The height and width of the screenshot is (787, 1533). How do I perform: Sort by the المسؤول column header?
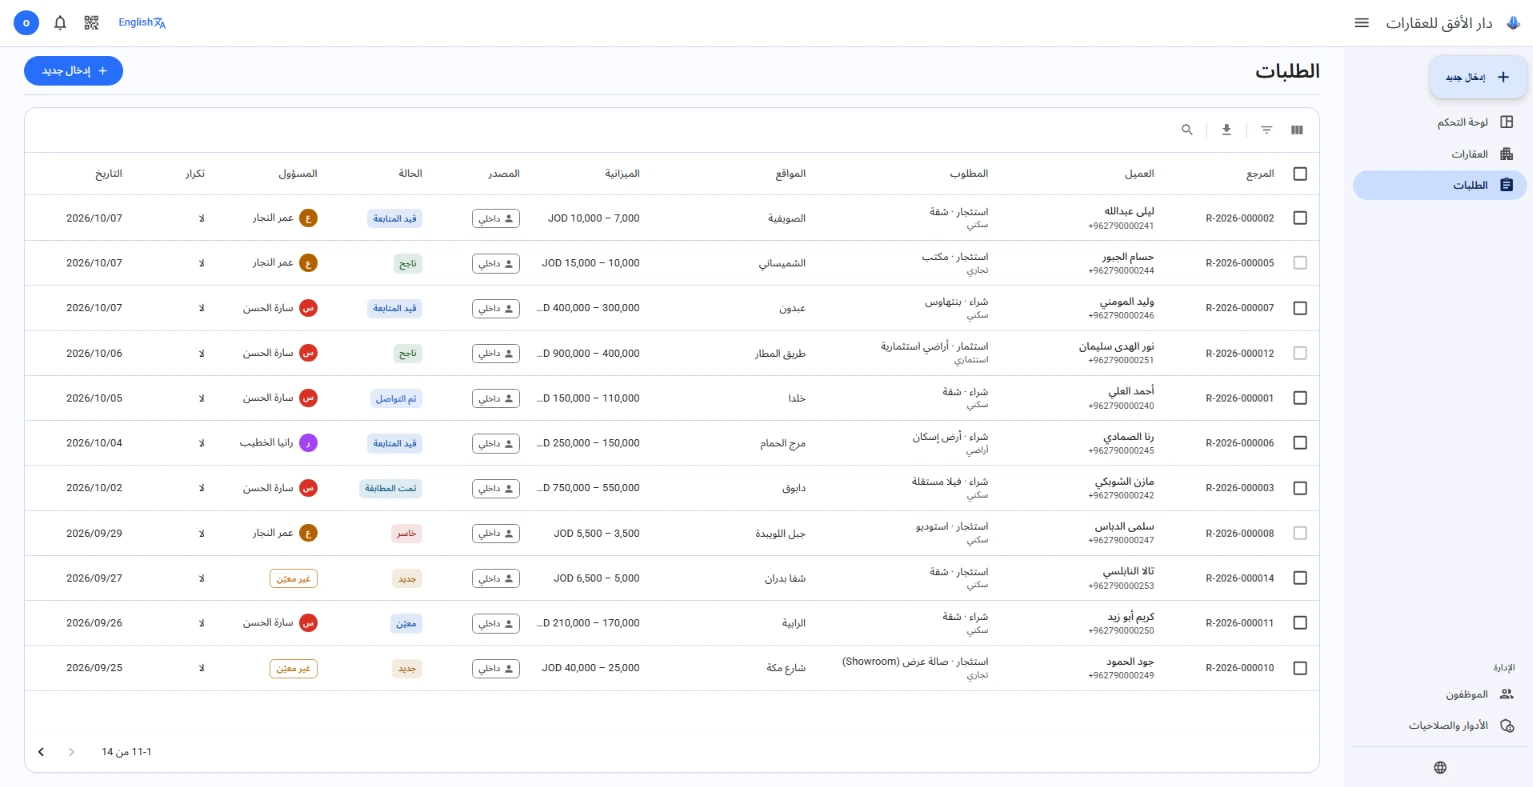(297, 174)
